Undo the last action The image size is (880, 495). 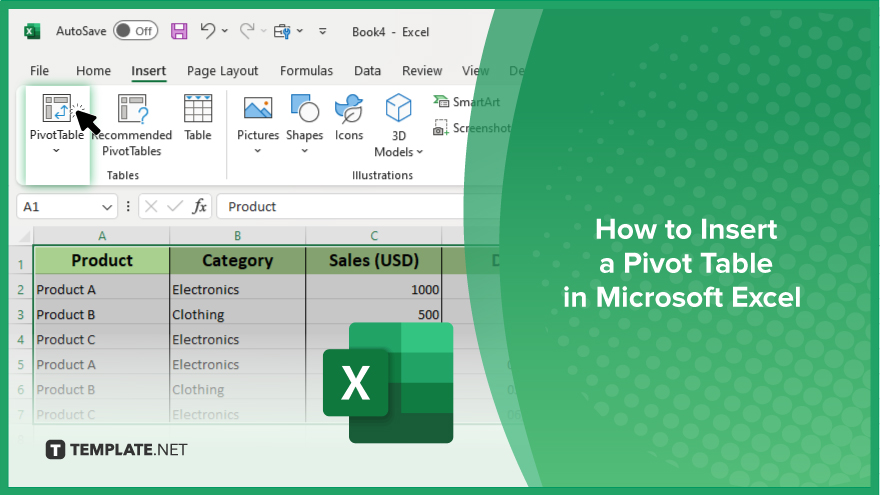(208, 31)
